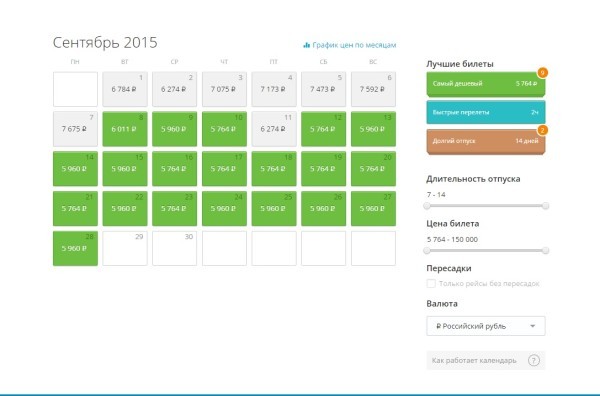Grab the left vacation duration slider handle
Screen dimensions: 600x396
click(x=427, y=206)
